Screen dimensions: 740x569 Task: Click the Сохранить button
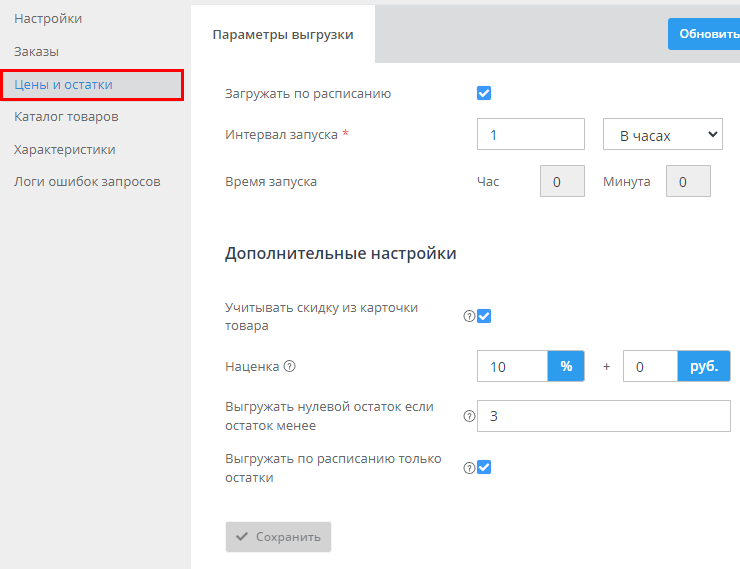point(278,537)
